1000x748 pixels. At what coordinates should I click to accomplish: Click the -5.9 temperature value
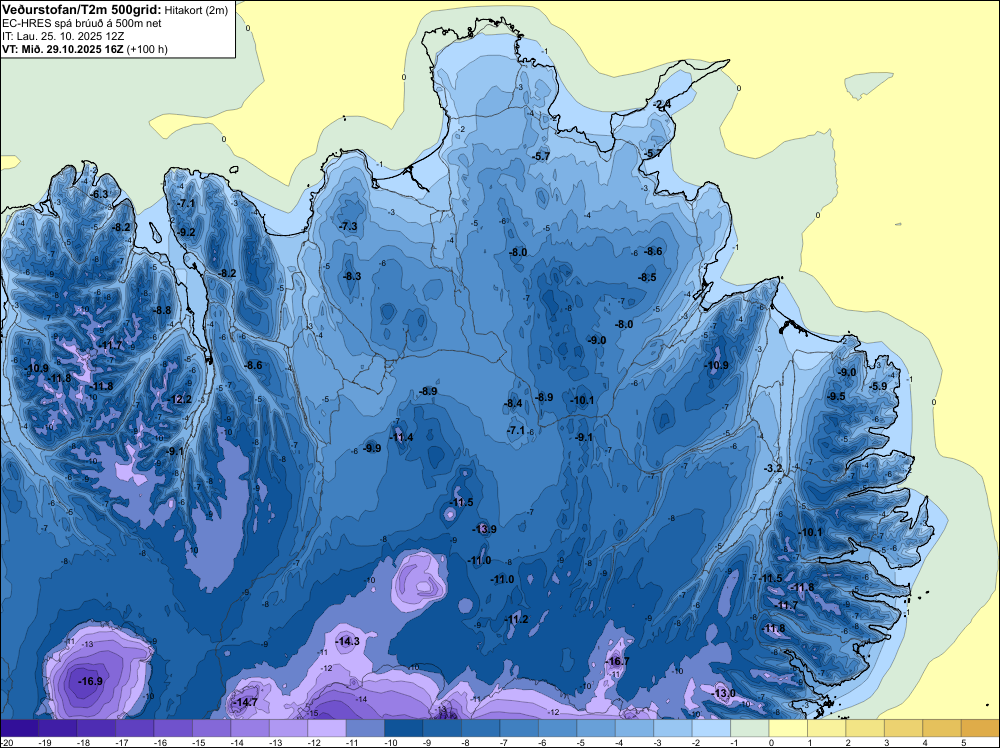point(878,386)
